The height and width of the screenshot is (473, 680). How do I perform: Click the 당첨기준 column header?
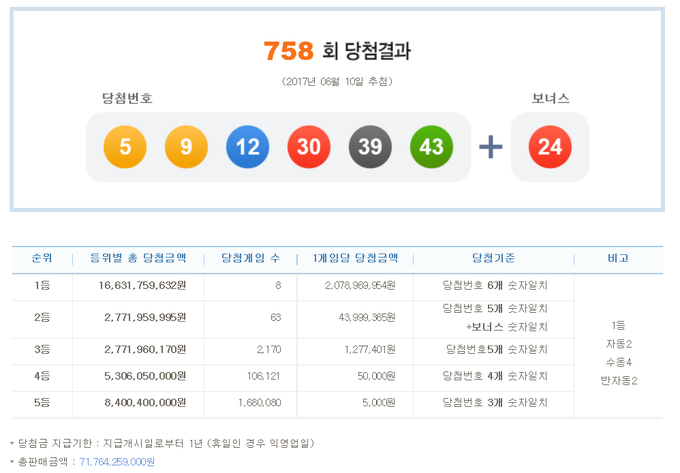click(493, 258)
